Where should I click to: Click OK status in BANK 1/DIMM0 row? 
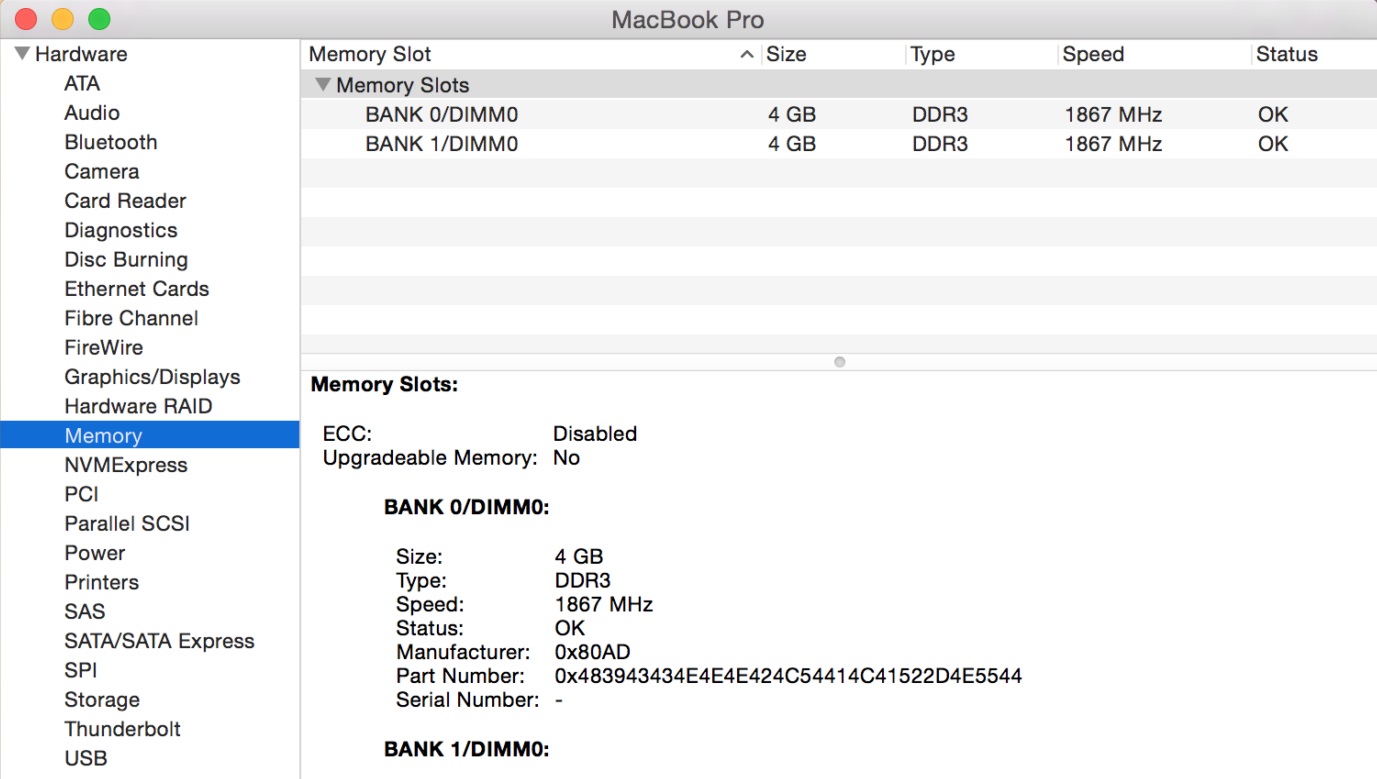pos(1273,144)
